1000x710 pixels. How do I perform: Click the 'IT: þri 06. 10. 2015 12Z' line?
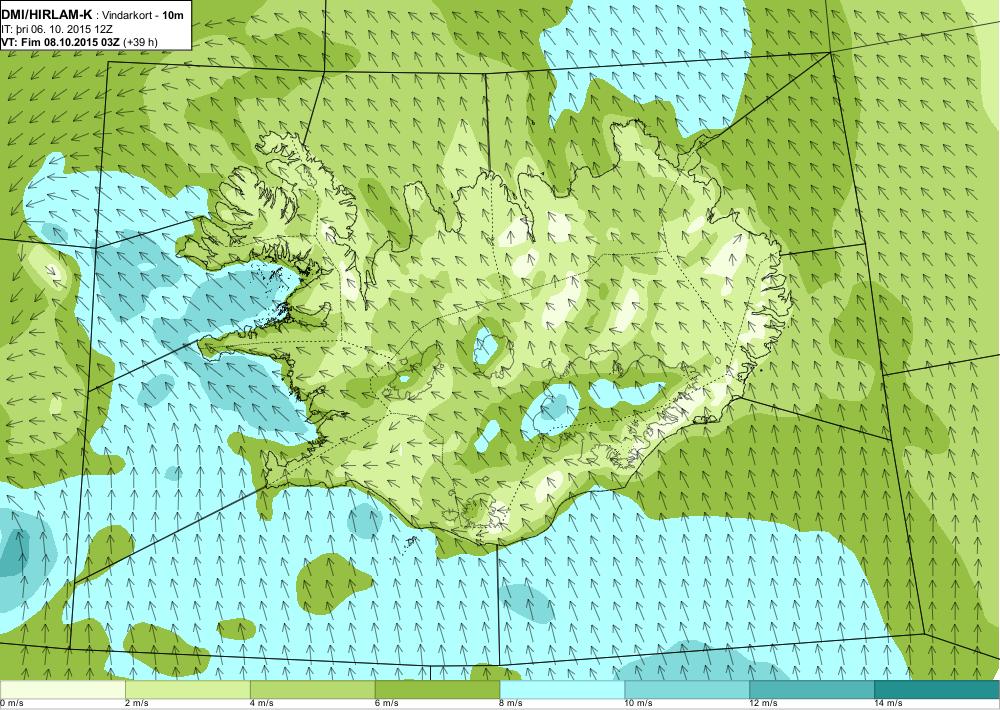57,29
